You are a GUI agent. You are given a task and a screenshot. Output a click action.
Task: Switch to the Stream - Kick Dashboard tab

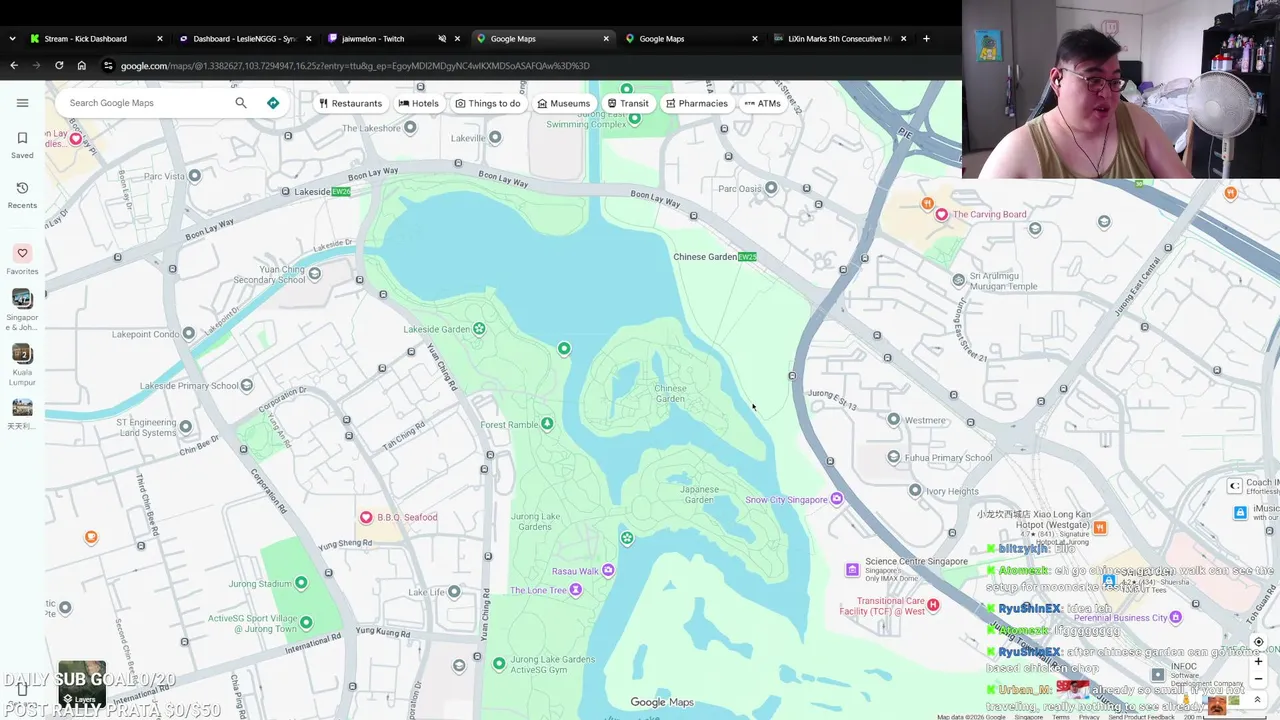coord(96,39)
